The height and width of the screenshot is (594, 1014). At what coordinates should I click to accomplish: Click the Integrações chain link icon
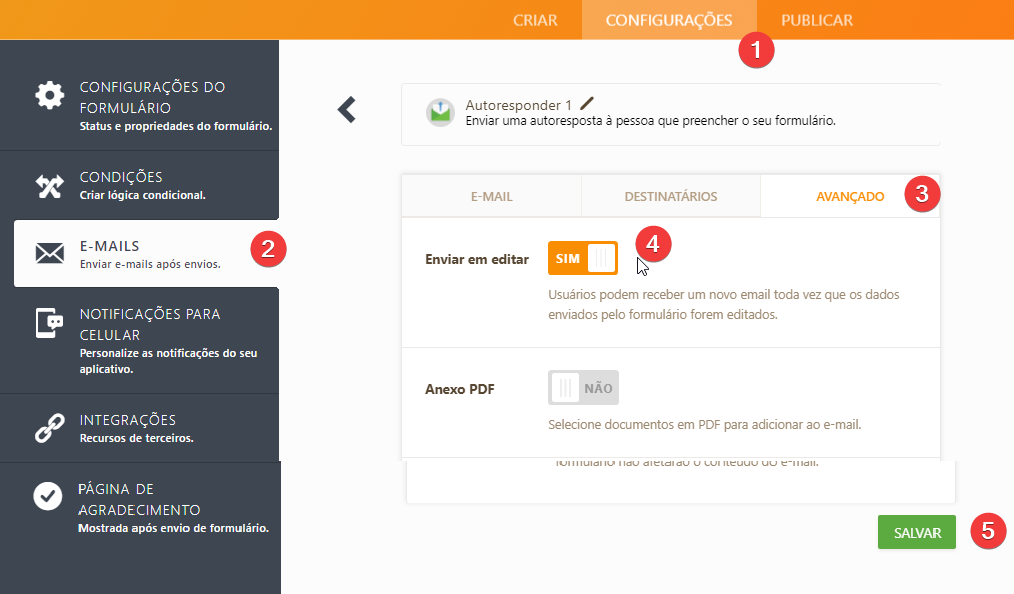[49, 428]
